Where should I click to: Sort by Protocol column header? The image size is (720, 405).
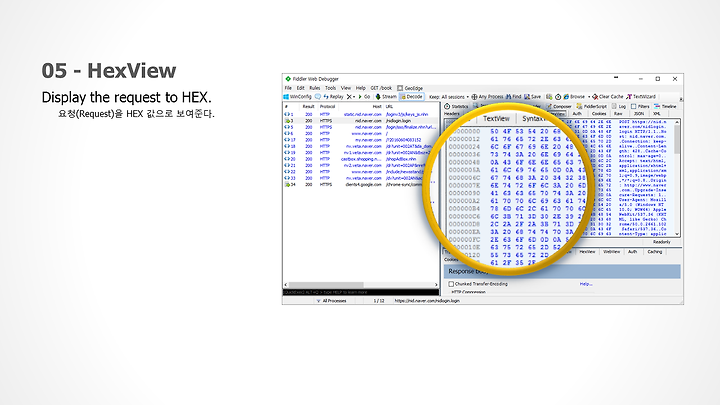[327, 107]
